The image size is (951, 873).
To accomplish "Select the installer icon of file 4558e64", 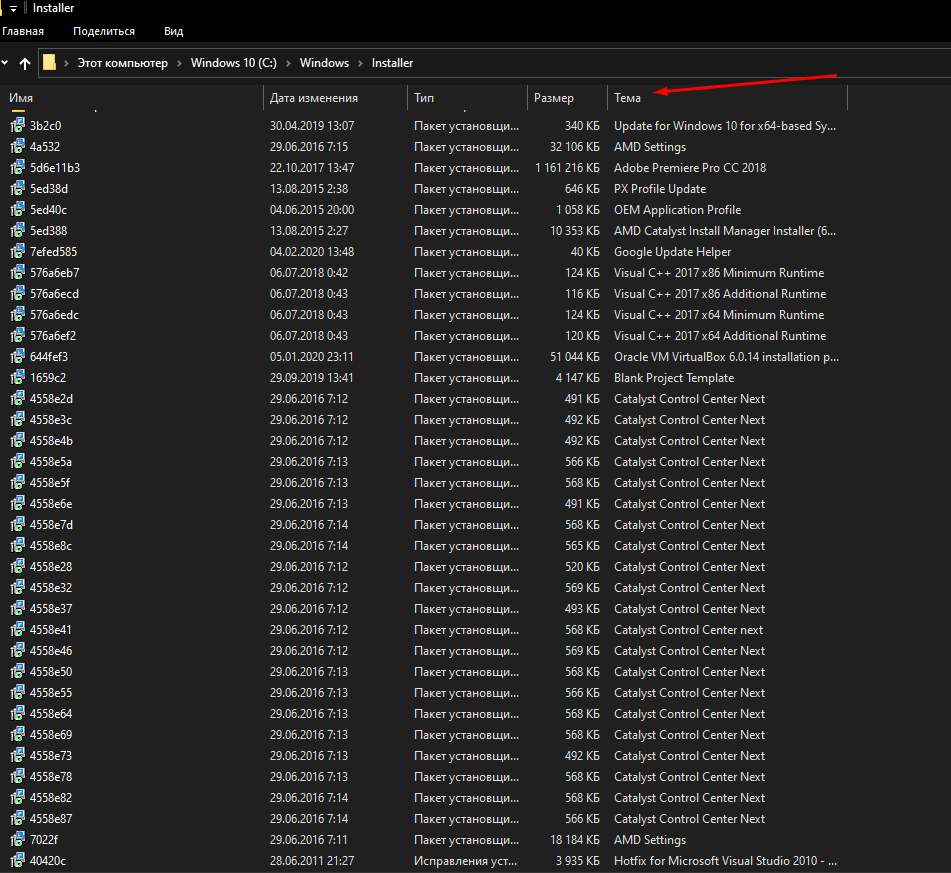I will 18,713.
